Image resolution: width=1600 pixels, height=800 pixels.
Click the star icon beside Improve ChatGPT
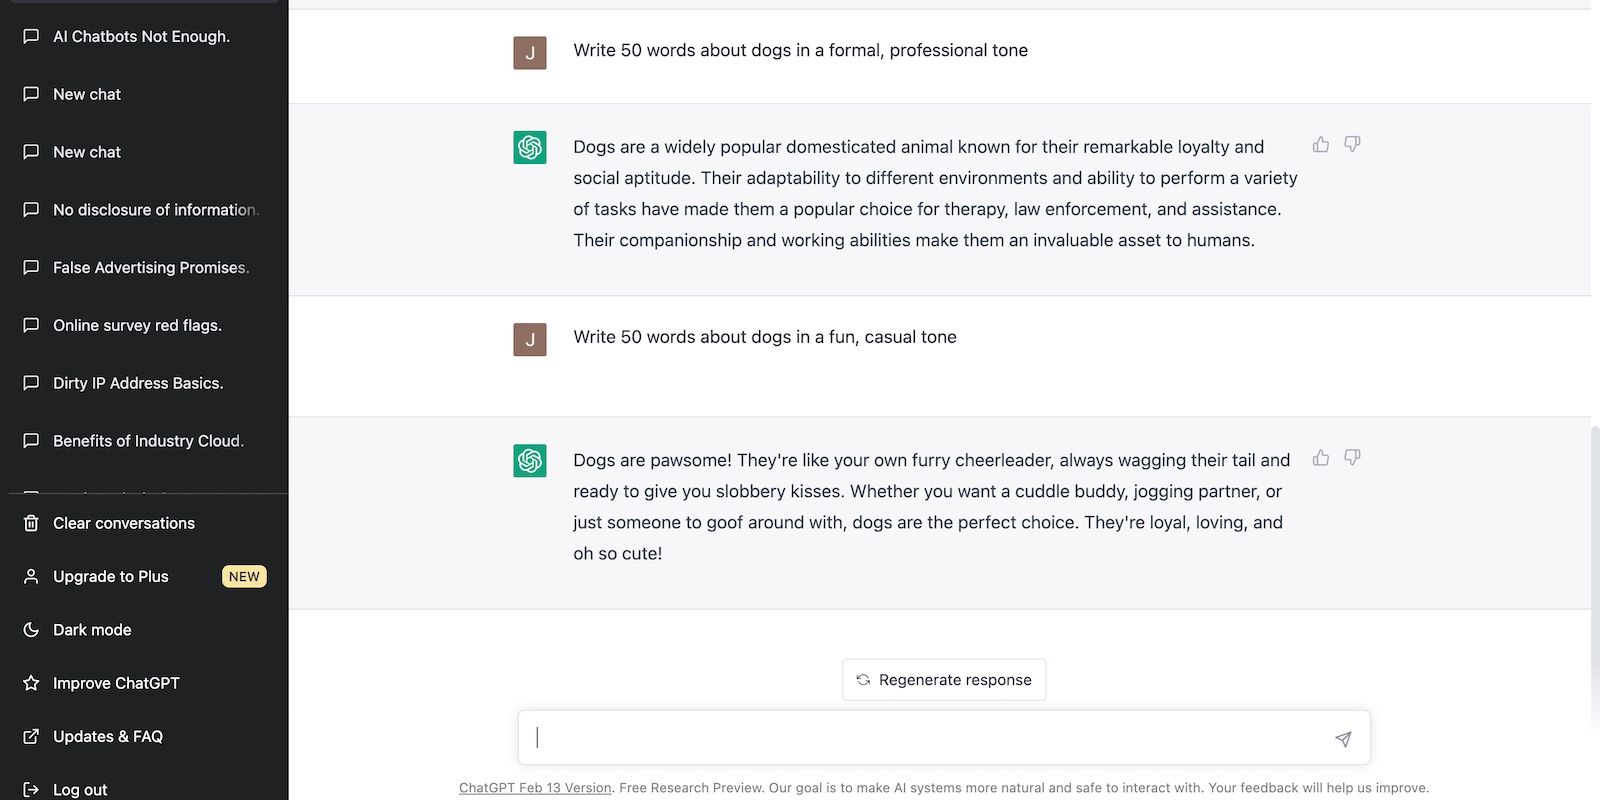pos(31,683)
